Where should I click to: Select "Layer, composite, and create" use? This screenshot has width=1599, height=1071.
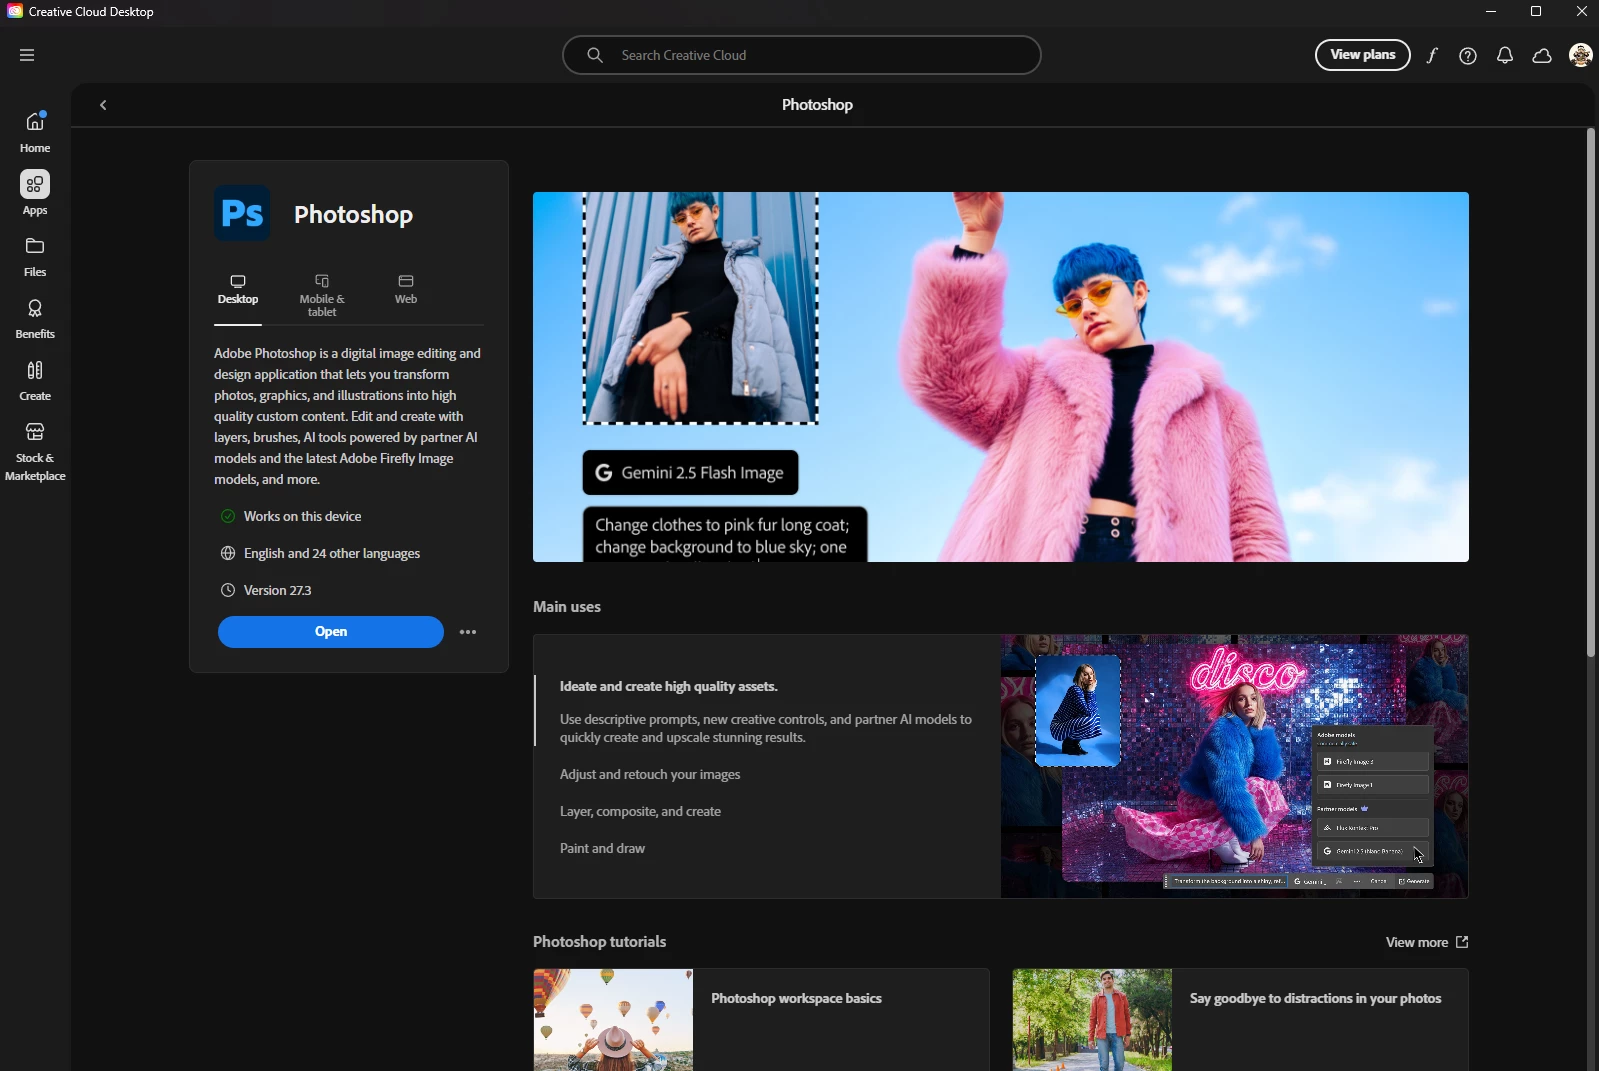(640, 811)
